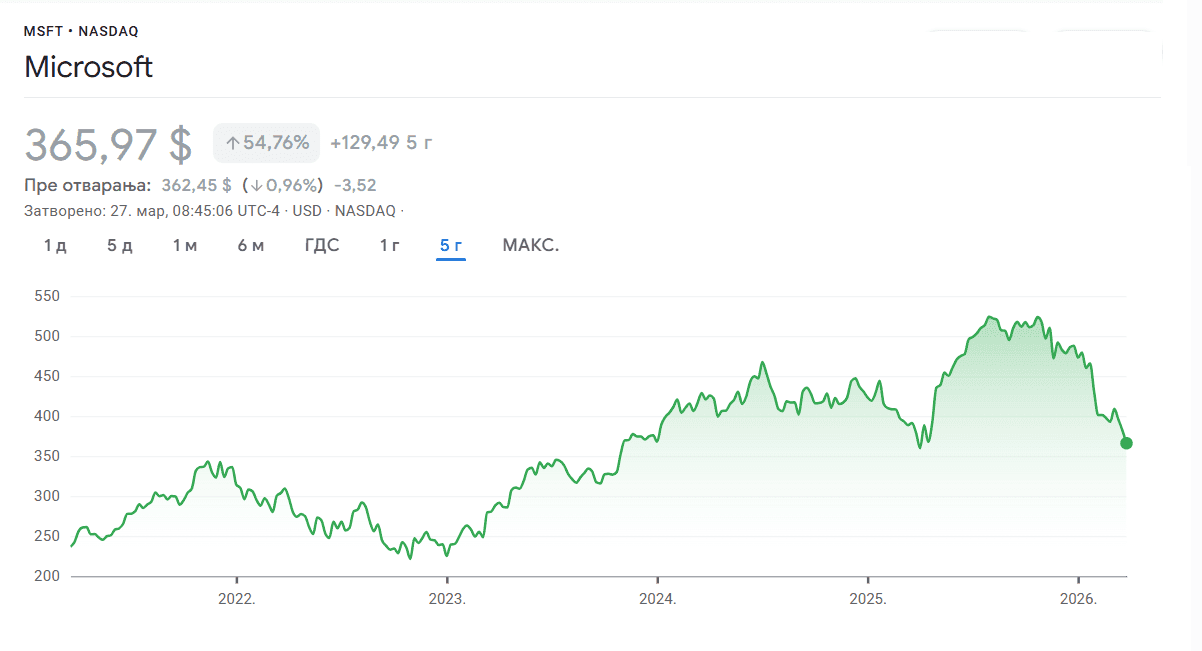The width and height of the screenshot is (1202, 651).
Task: Click the 2026. label on the time axis
Action: pyautogui.click(x=1078, y=600)
